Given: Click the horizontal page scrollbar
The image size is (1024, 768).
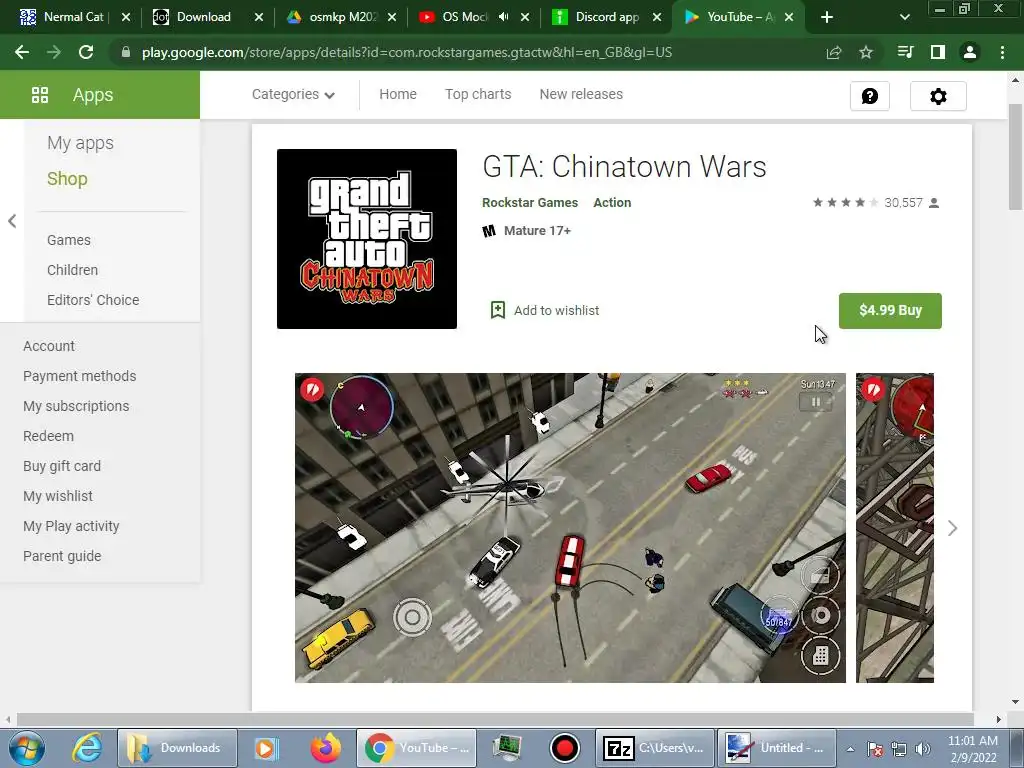Looking at the screenshot, I should 494,719.
